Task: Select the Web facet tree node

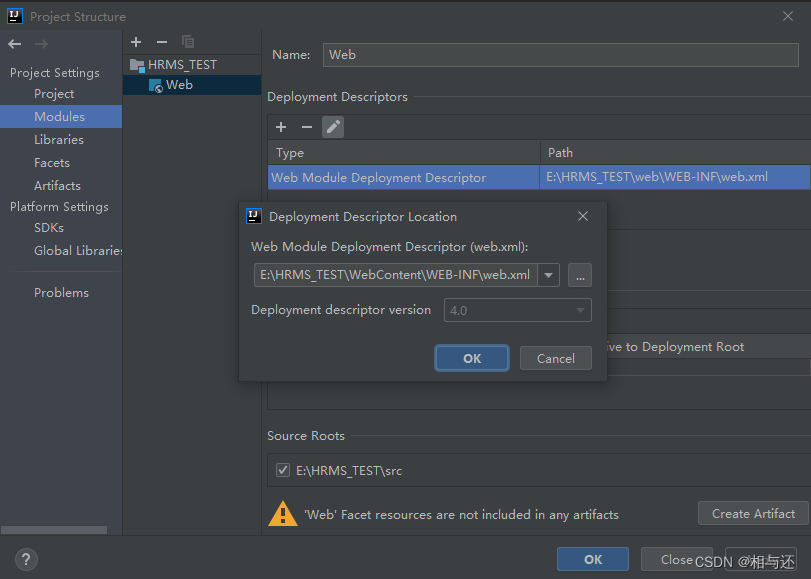Action: (192, 85)
